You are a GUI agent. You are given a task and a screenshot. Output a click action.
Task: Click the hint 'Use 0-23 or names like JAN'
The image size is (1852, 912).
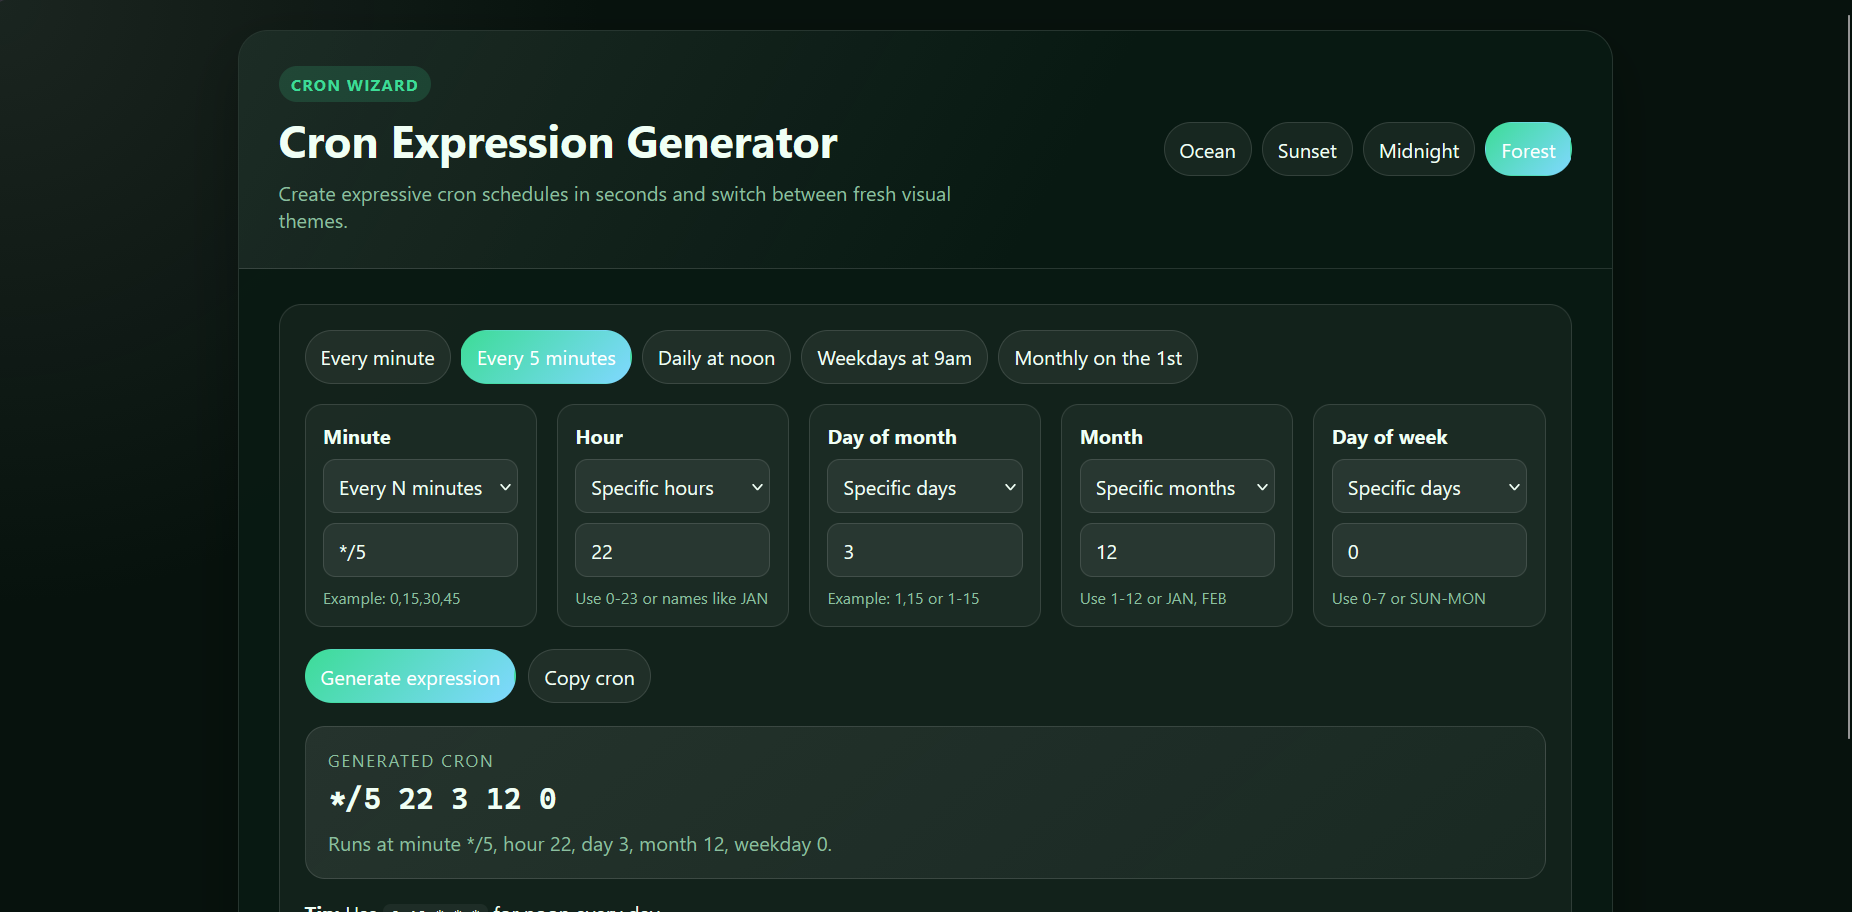tap(672, 599)
